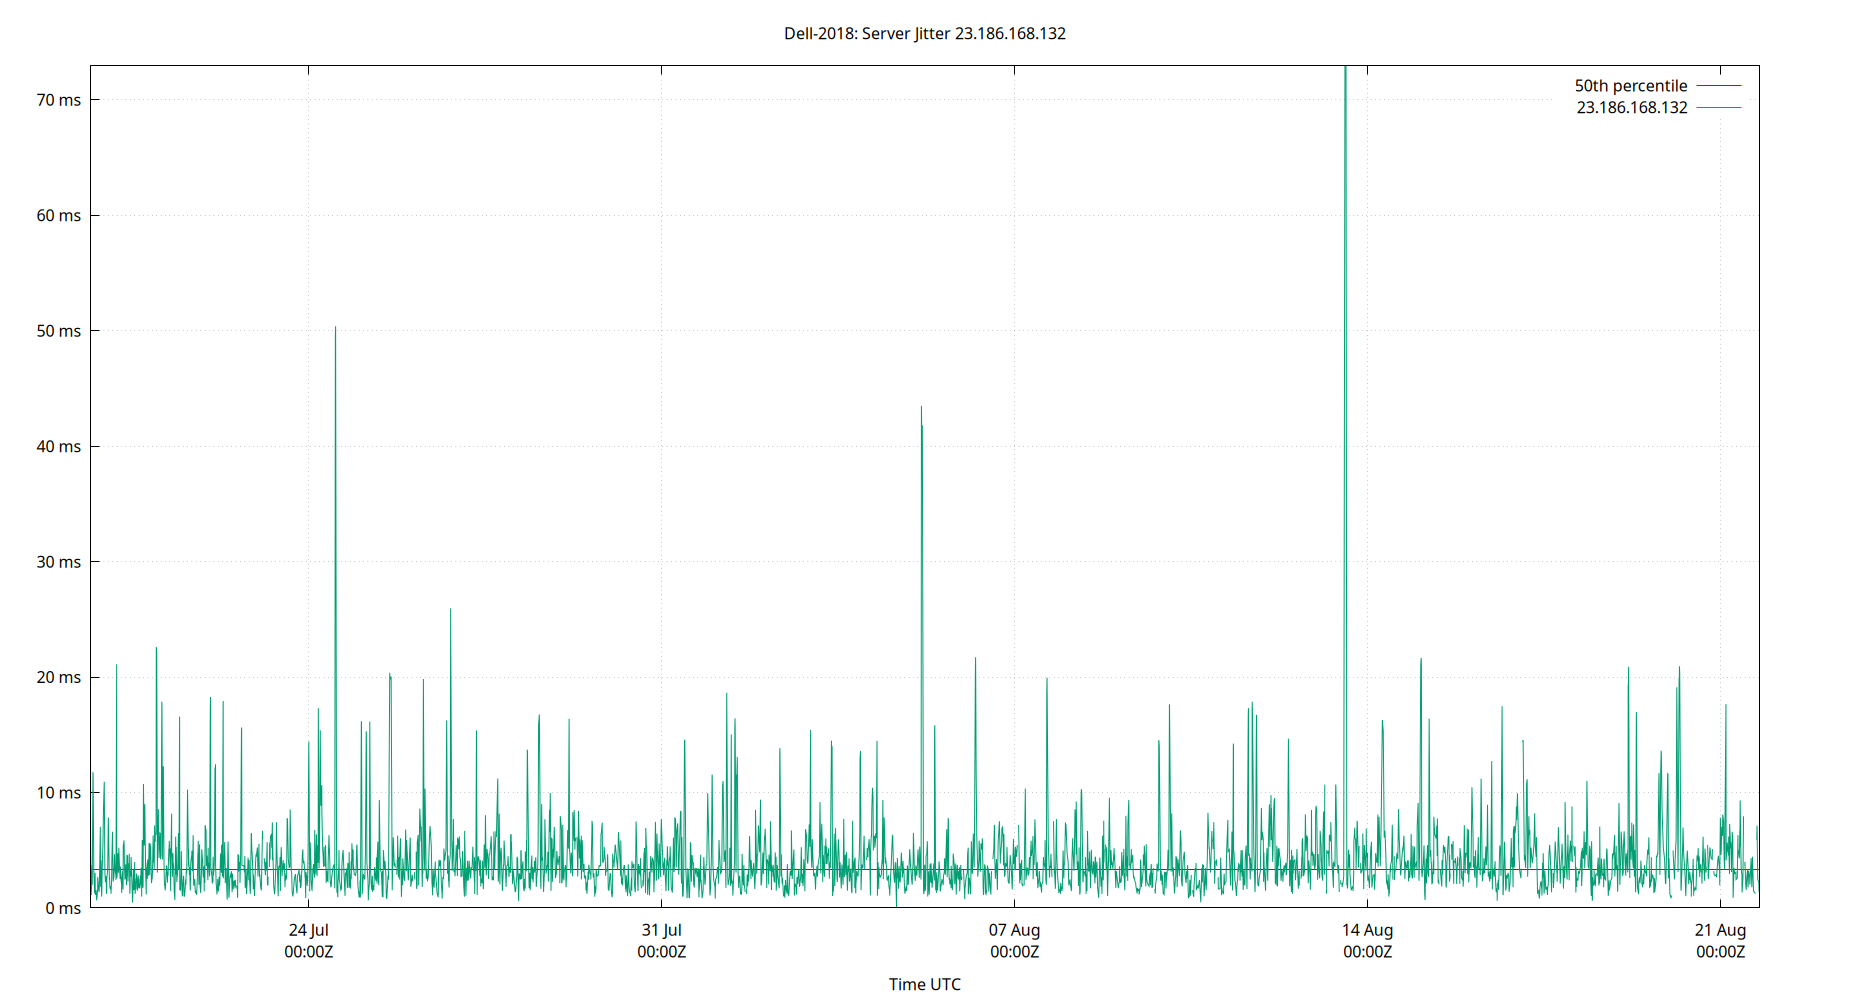Click the 14 Aug tick label
This screenshot has width=1850, height=1000.
click(1368, 930)
